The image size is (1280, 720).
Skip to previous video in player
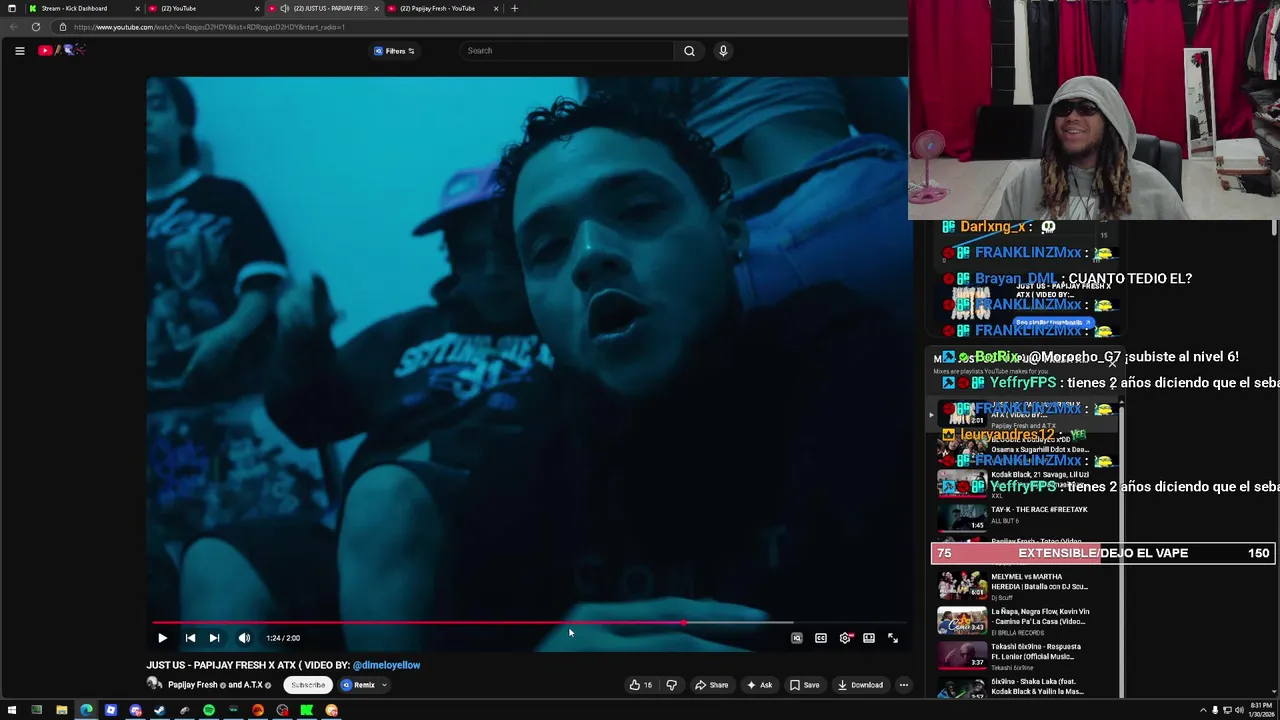(x=190, y=638)
